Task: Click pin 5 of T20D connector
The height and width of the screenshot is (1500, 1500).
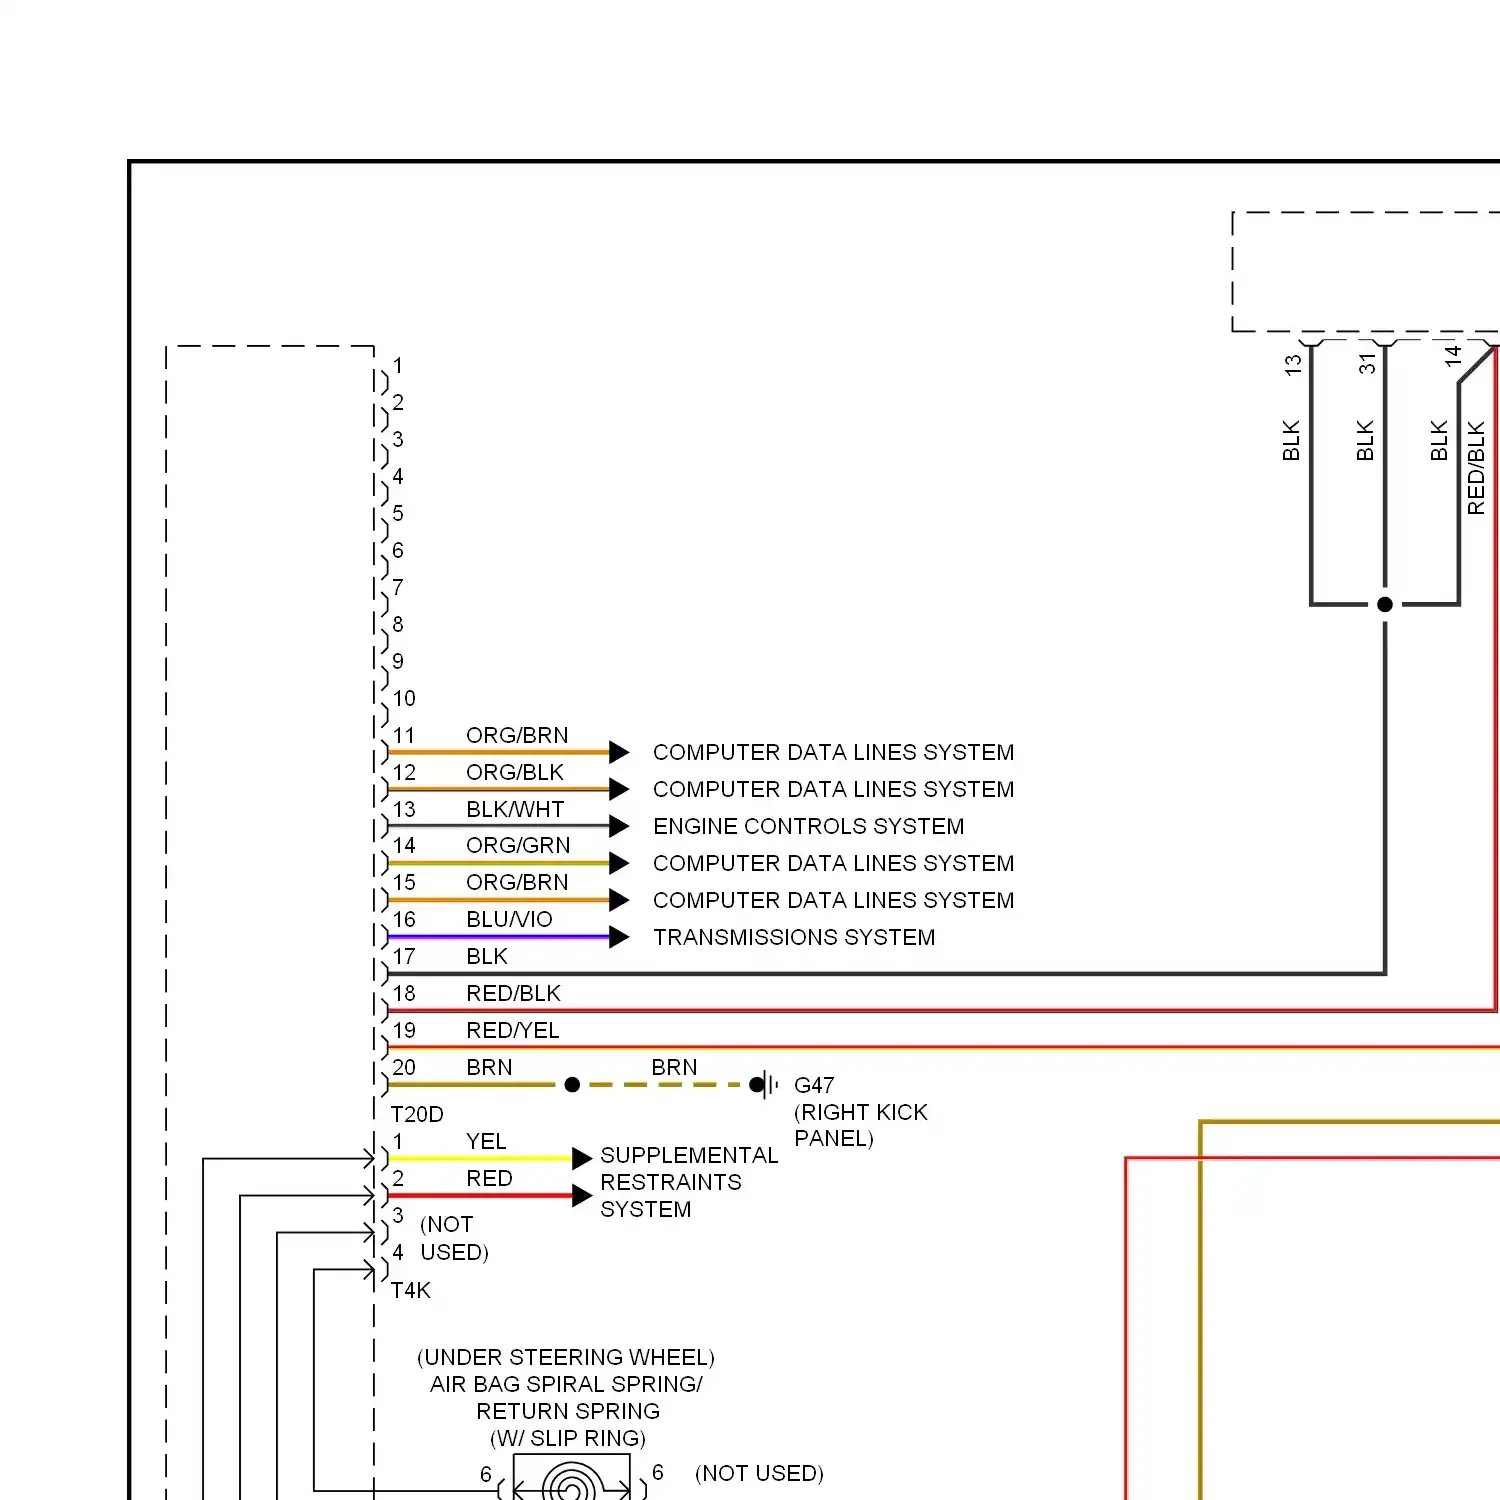Action: tap(398, 513)
